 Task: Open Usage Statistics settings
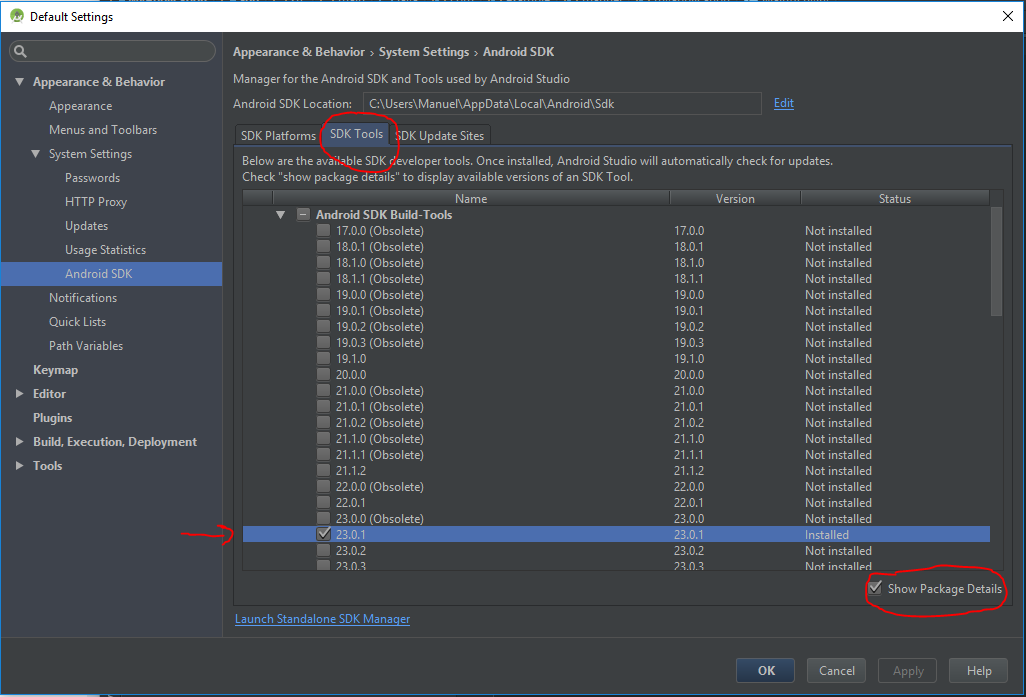point(105,249)
